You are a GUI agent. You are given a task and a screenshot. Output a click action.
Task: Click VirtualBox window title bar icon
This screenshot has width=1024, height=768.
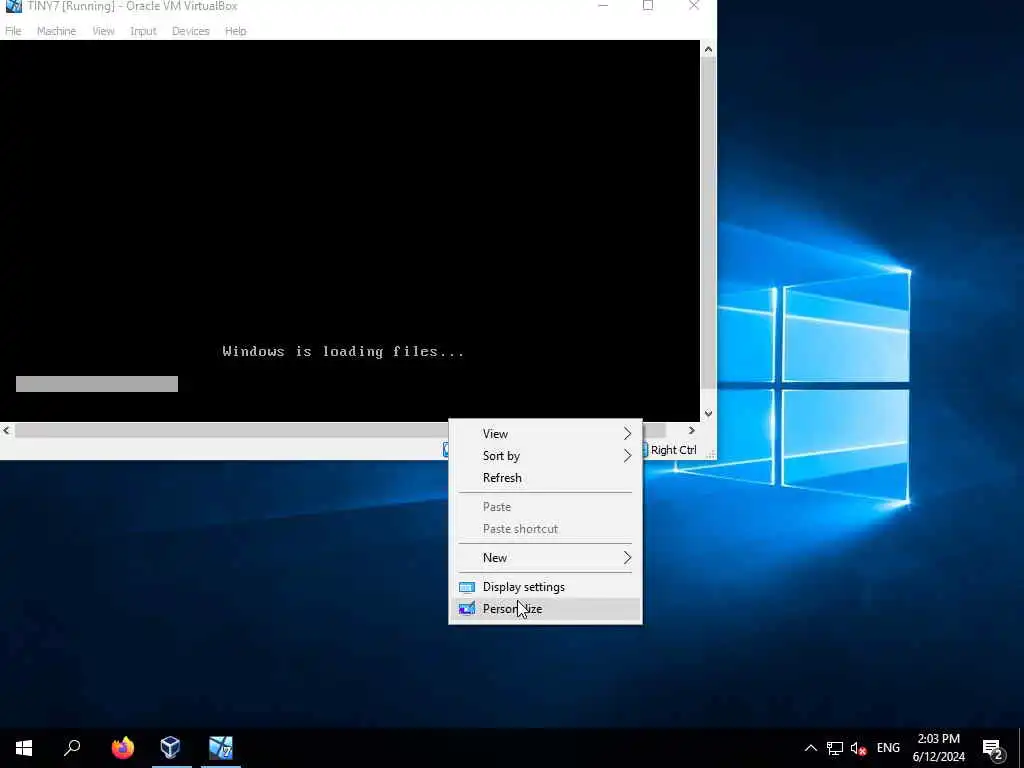tap(13, 7)
